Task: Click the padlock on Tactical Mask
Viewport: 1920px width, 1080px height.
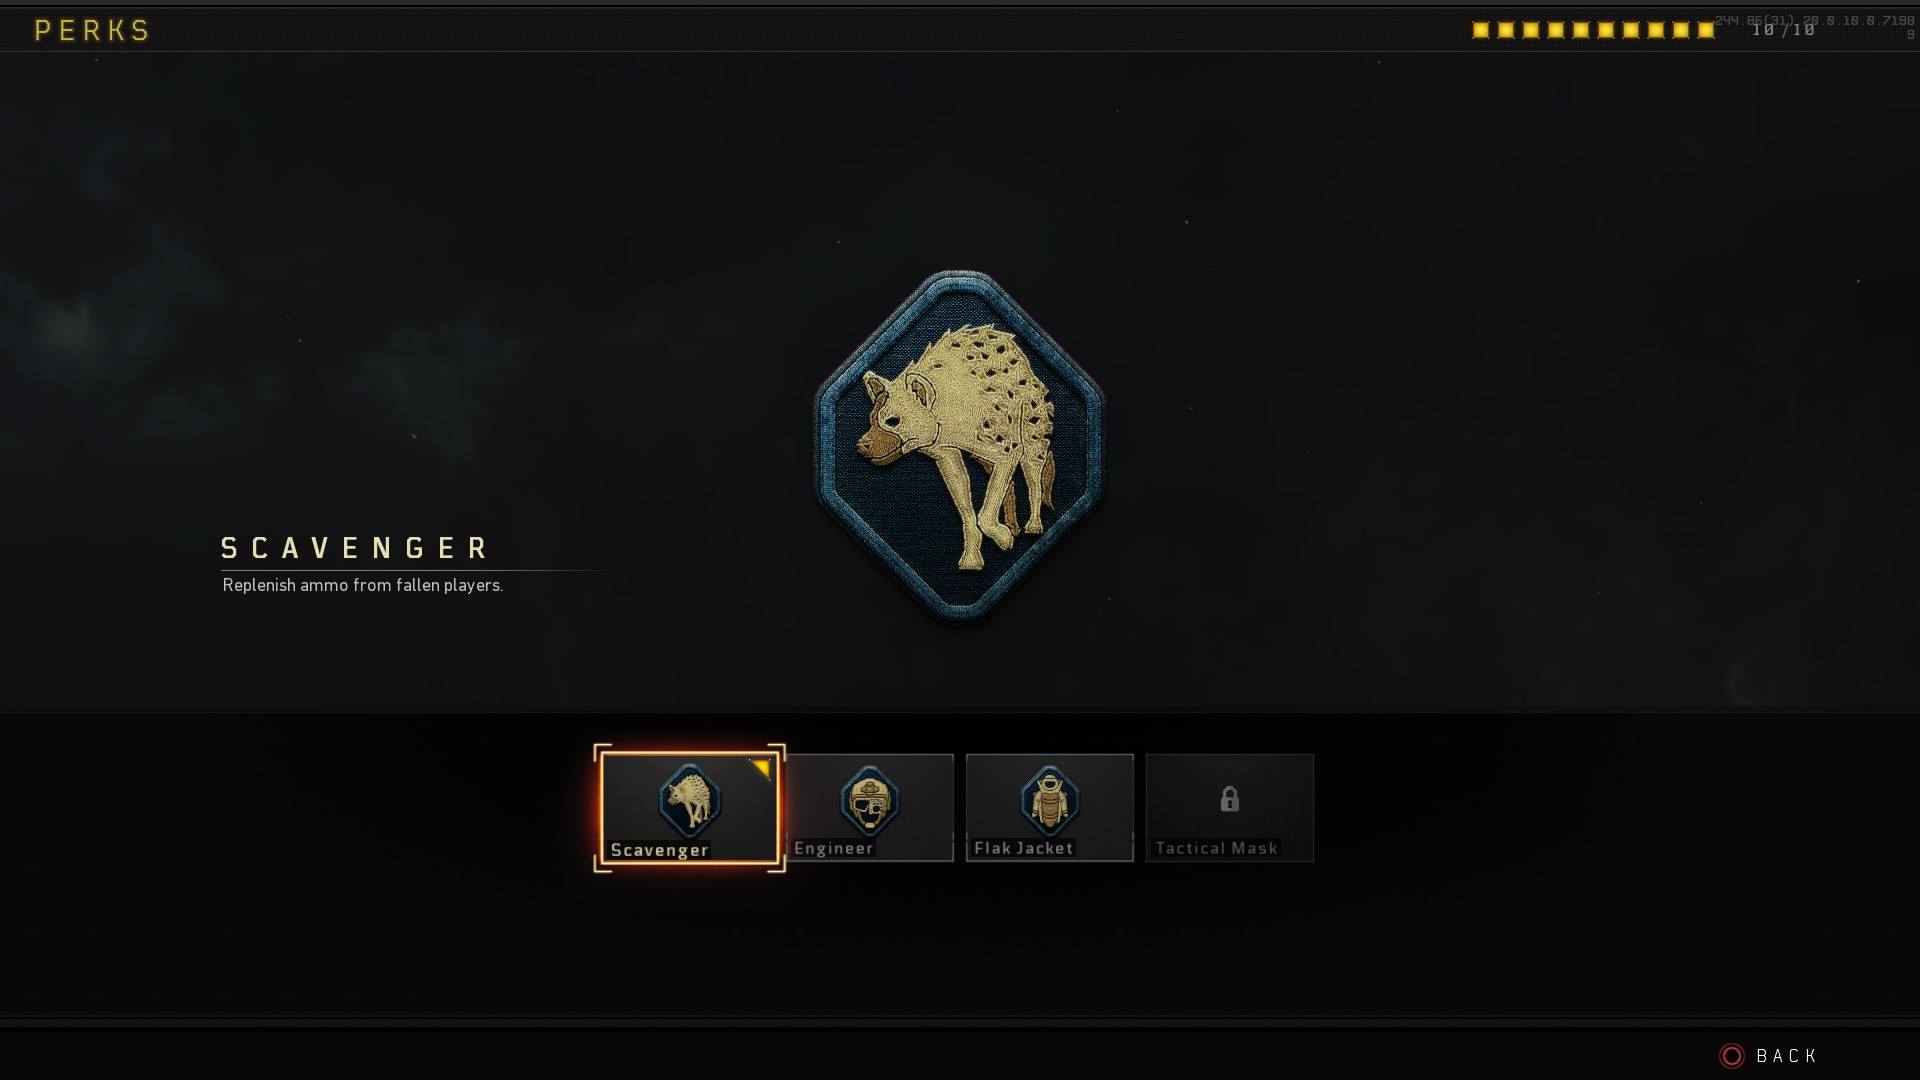Action: [1229, 799]
